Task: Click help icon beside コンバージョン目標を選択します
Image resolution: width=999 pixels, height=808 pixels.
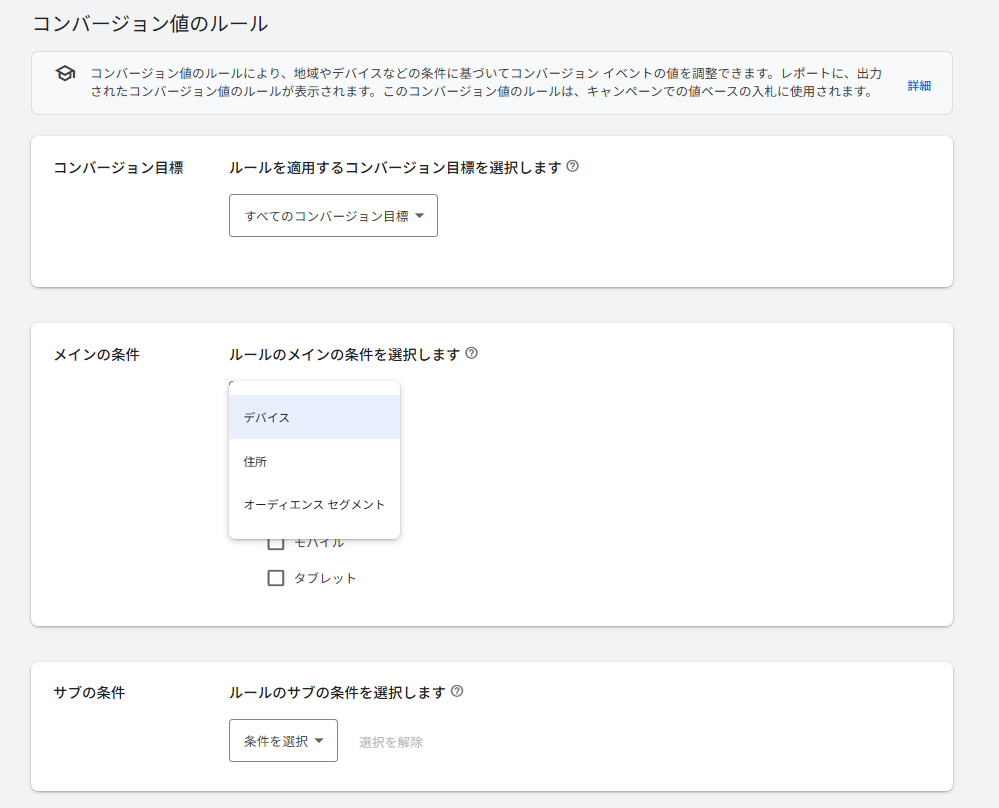Action: tap(572, 166)
